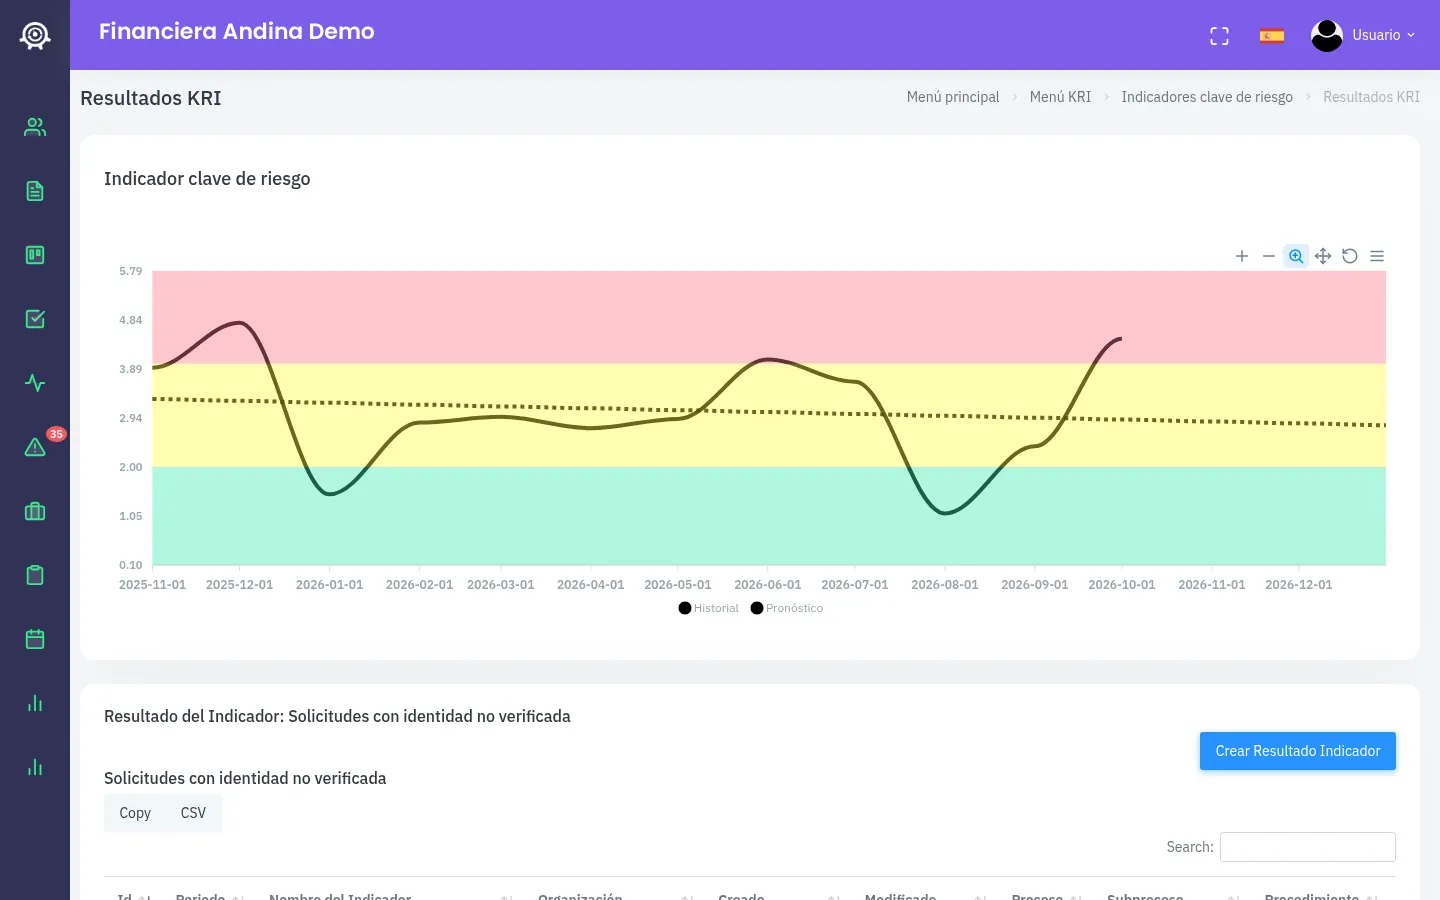Click the Crear Resultado Indicador button
This screenshot has width=1440, height=900.
click(x=1298, y=751)
